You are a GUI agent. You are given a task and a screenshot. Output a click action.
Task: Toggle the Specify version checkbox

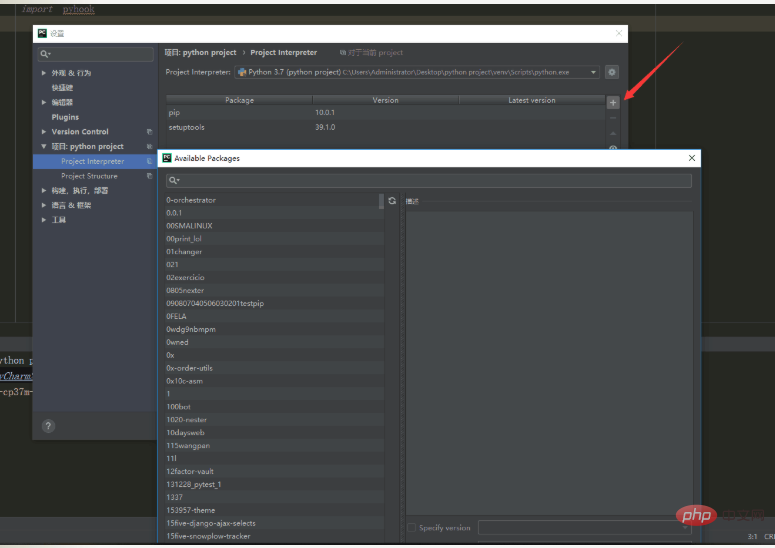click(x=411, y=528)
